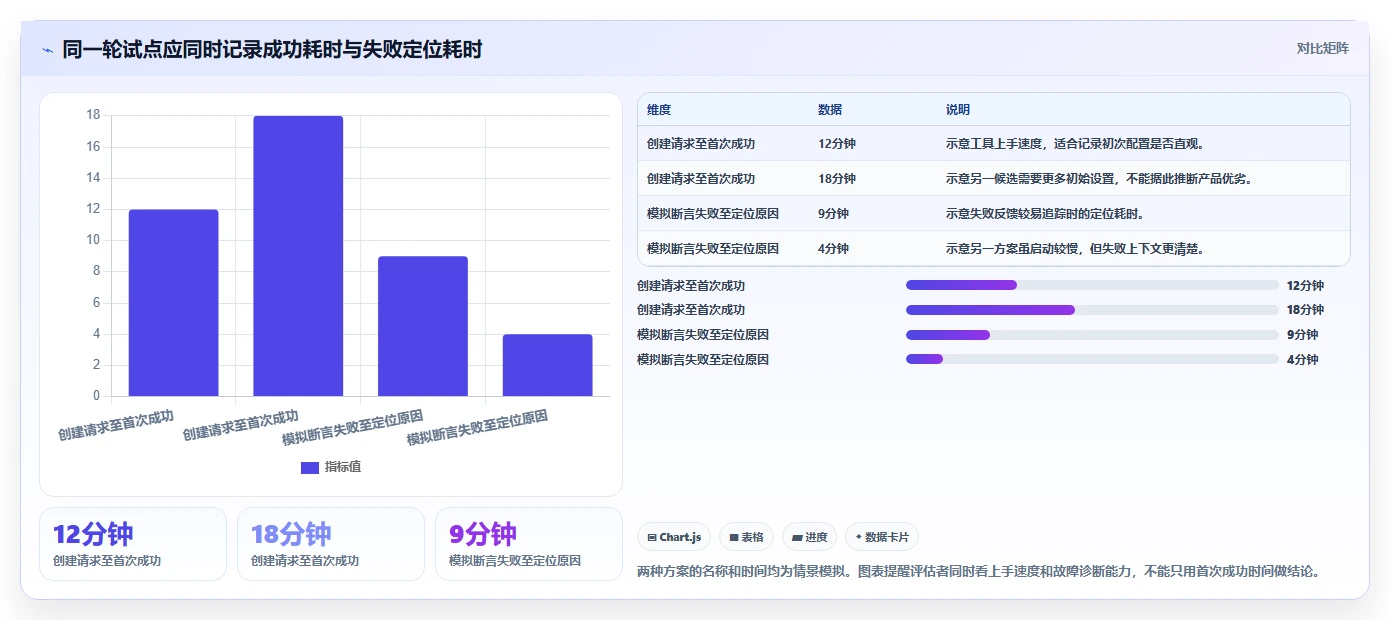
Task: Click the table 数据 cell reading 9分钟
Action: (833, 214)
